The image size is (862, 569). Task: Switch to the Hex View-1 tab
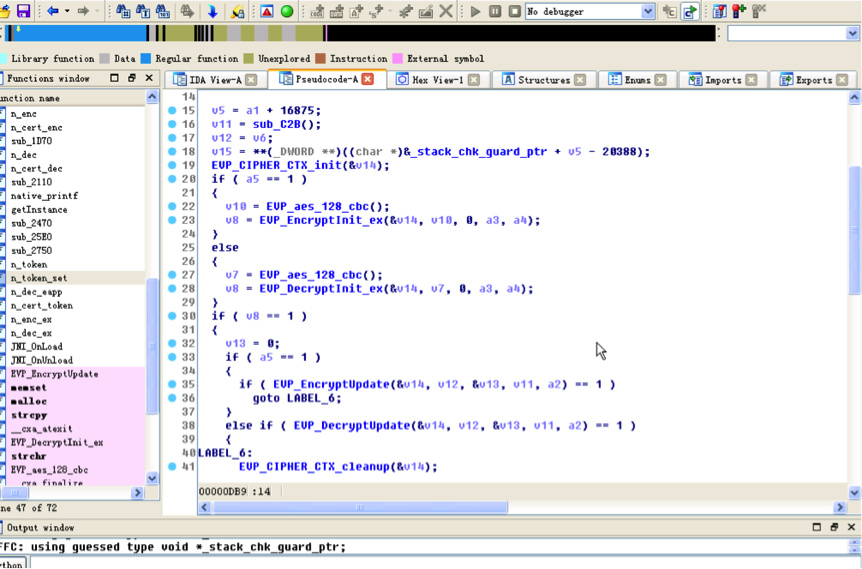click(437, 79)
